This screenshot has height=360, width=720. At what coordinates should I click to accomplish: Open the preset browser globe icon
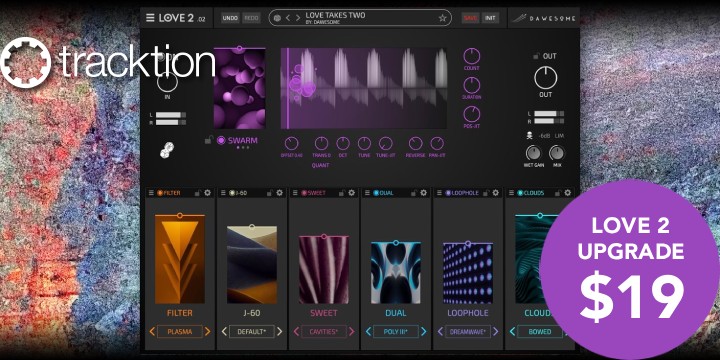click(x=277, y=18)
